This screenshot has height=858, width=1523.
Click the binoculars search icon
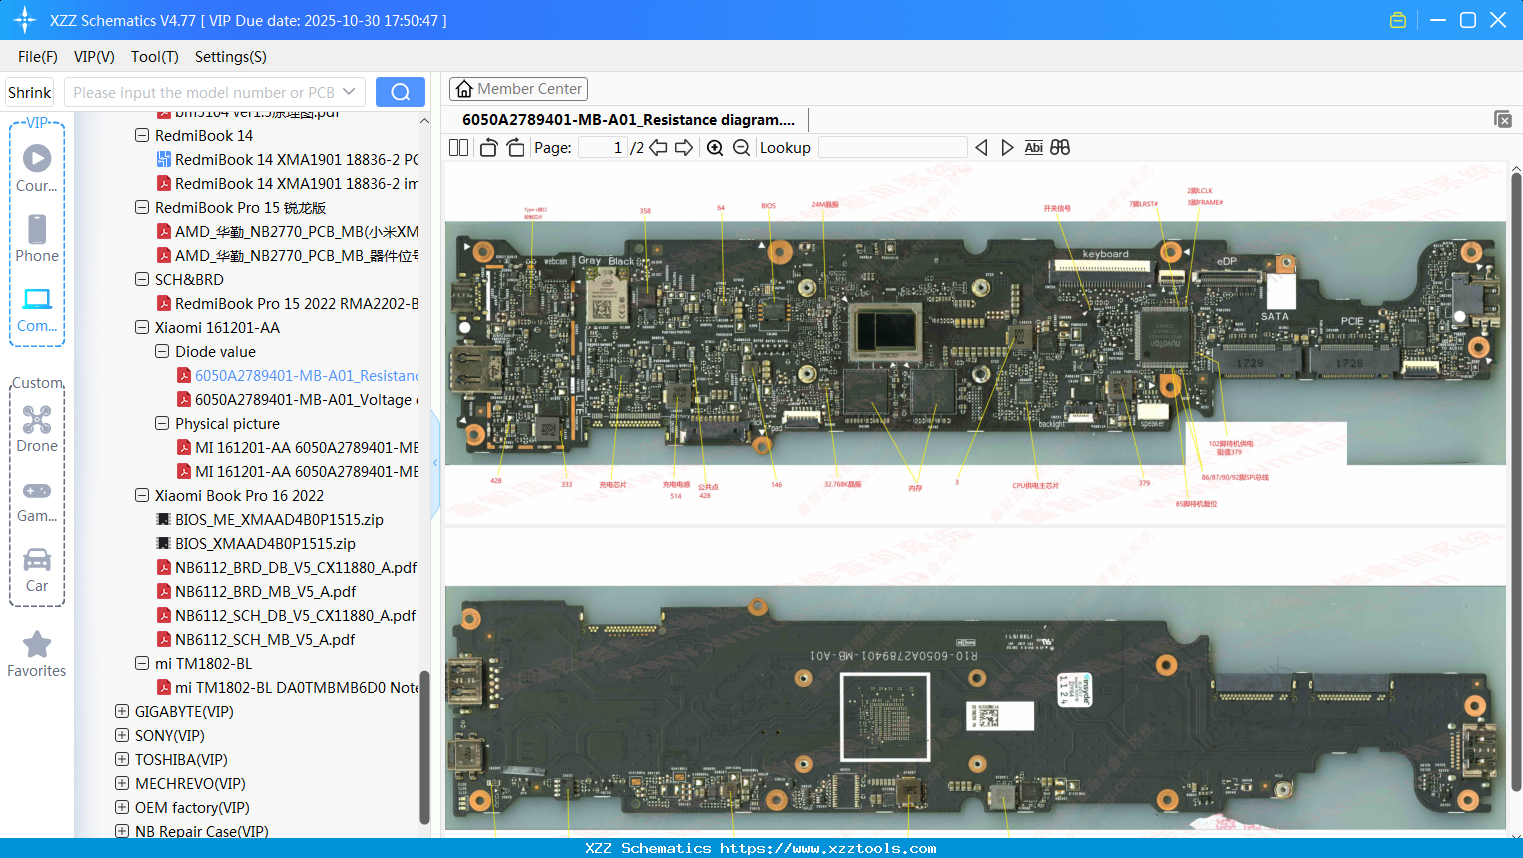(x=1060, y=148)
